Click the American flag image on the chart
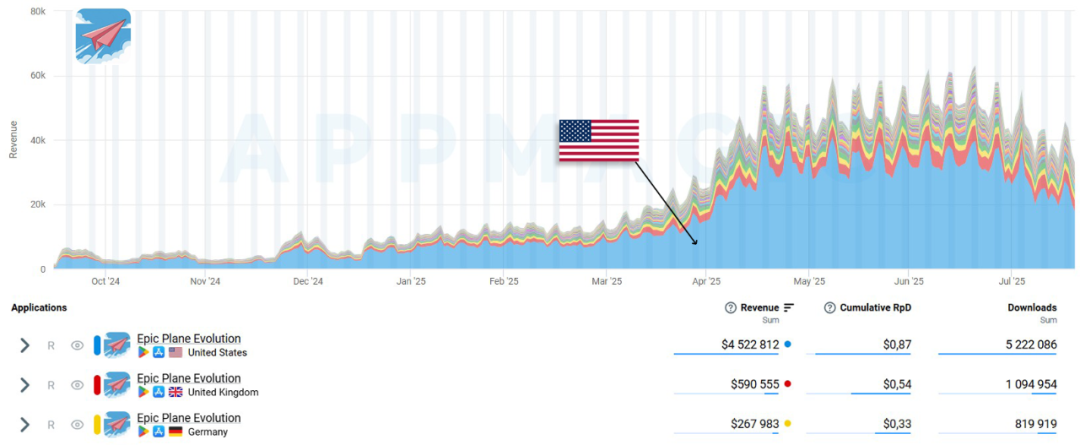Screen dimensions: 1080x445 click(x=599, y=141)
